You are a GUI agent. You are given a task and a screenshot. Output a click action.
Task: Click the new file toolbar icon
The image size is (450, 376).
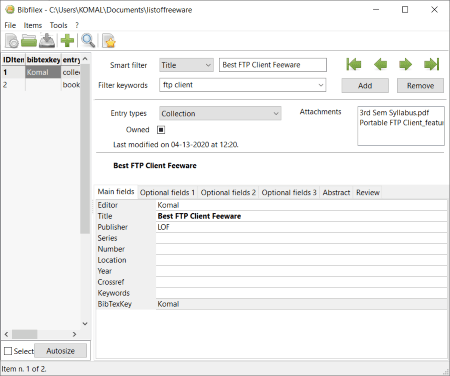point(12,41)
